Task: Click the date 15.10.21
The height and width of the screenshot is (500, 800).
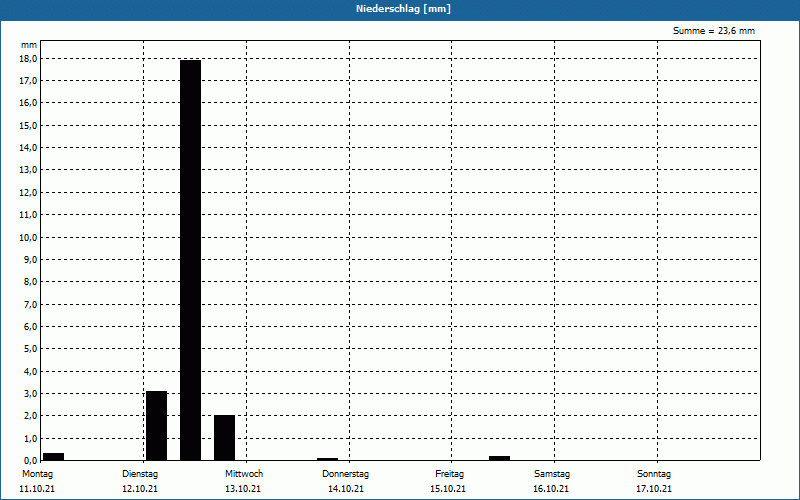Action: [x=448, y=489]
